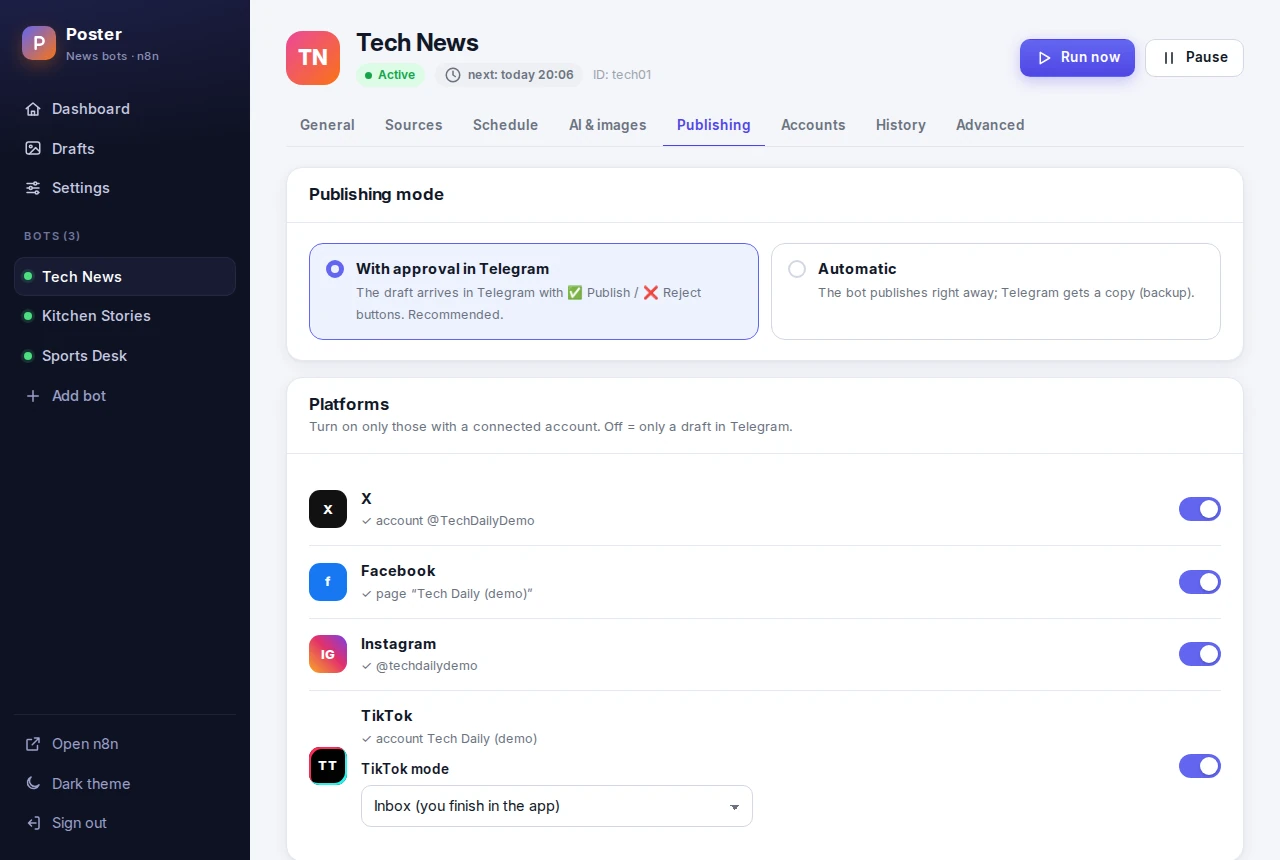Click the pause icon in Pause button
The image size is (1280, 860).
1168,58
